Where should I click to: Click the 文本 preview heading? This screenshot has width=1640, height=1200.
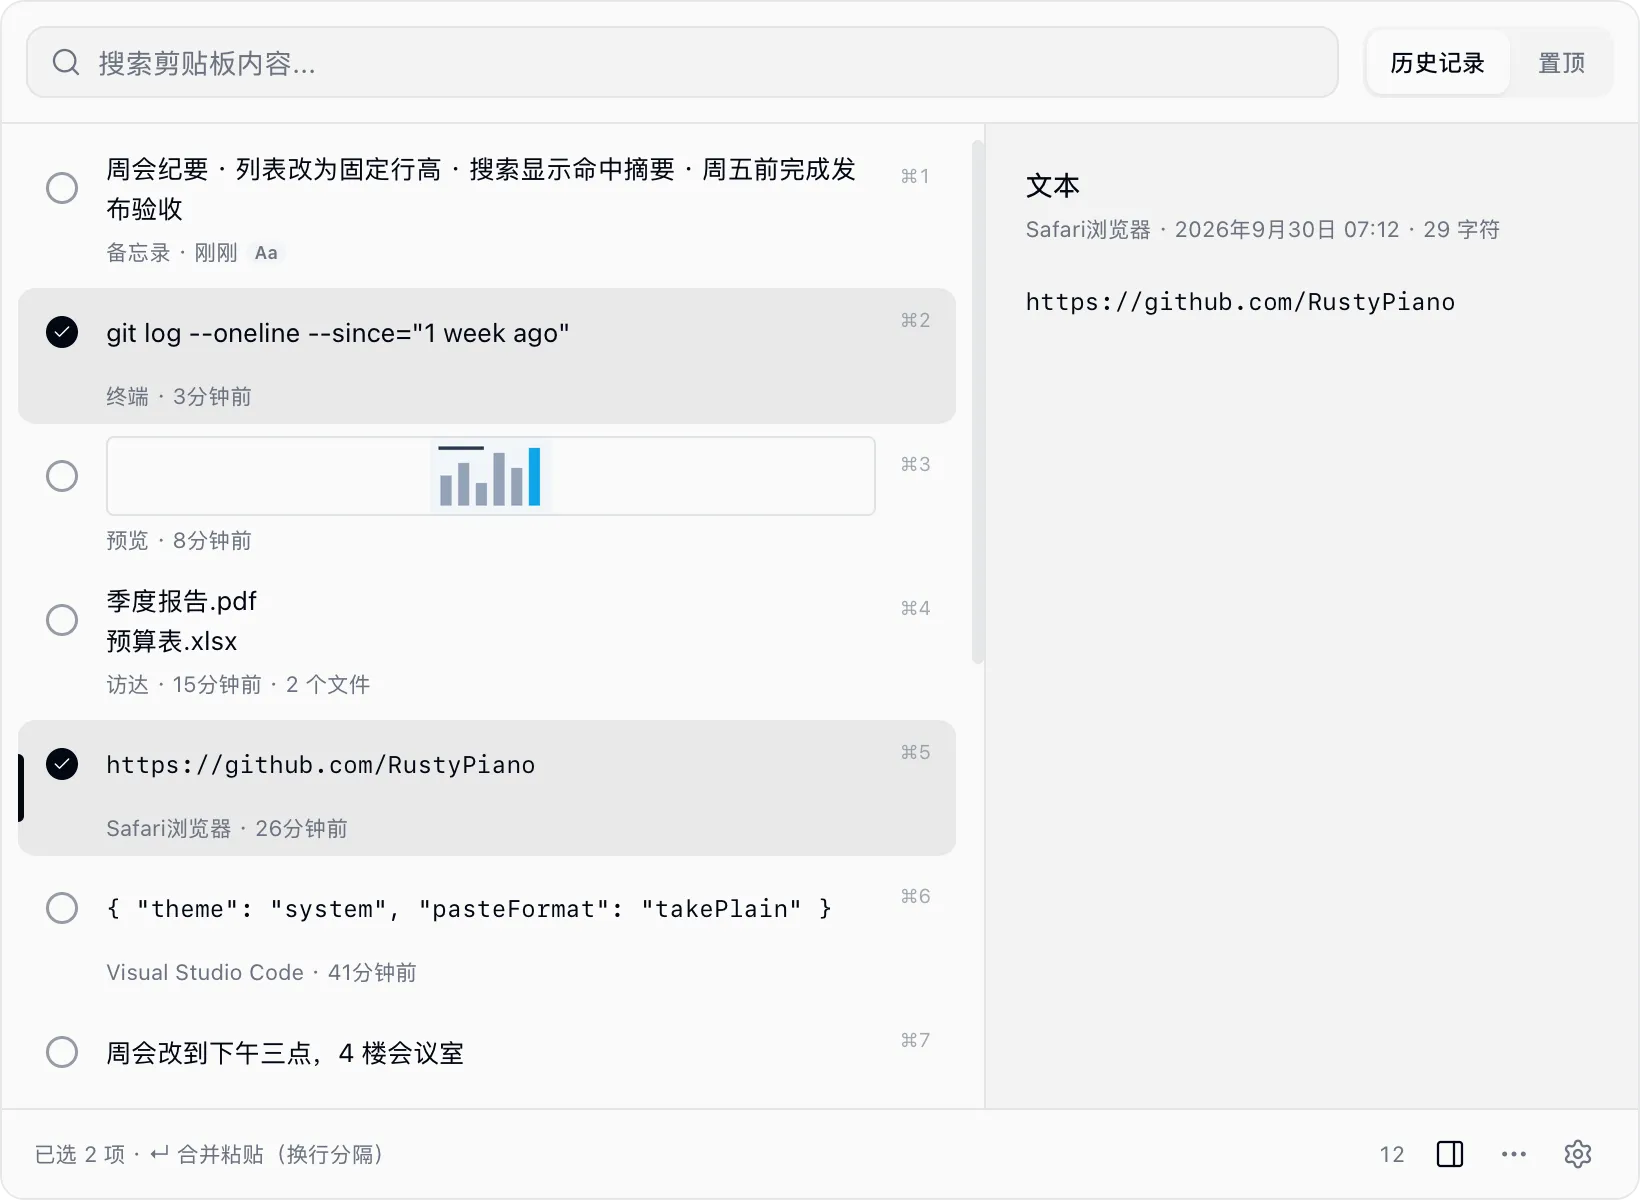point(1053,186)
